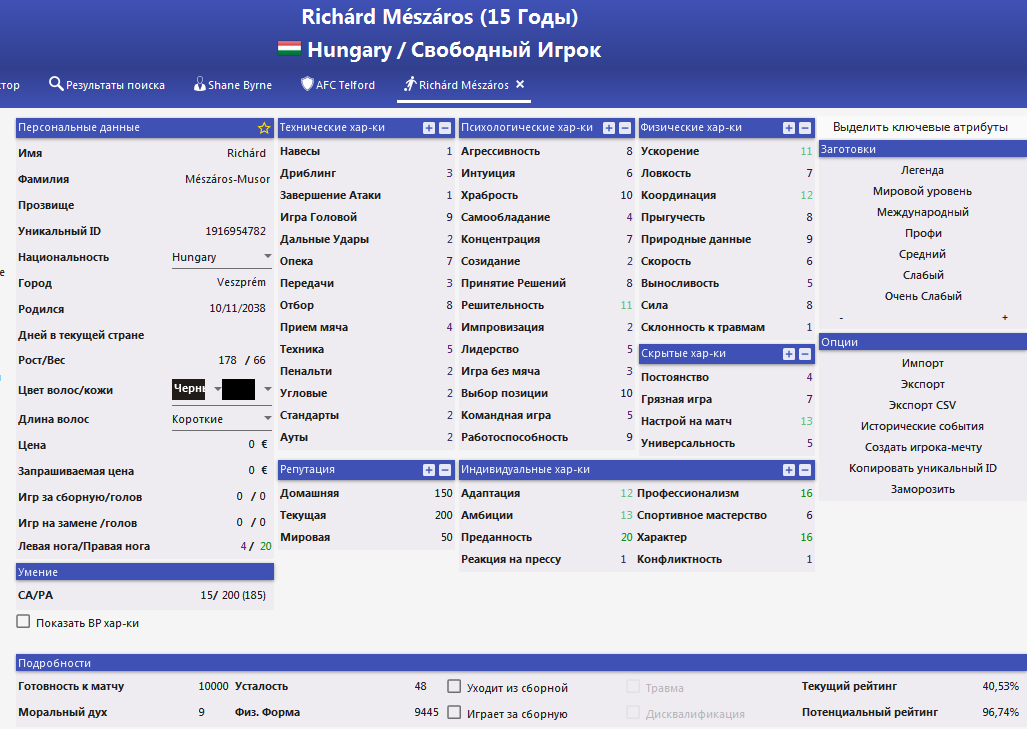
Task: Open the Длина волос dropdown
Action: (x=221, y=419)
